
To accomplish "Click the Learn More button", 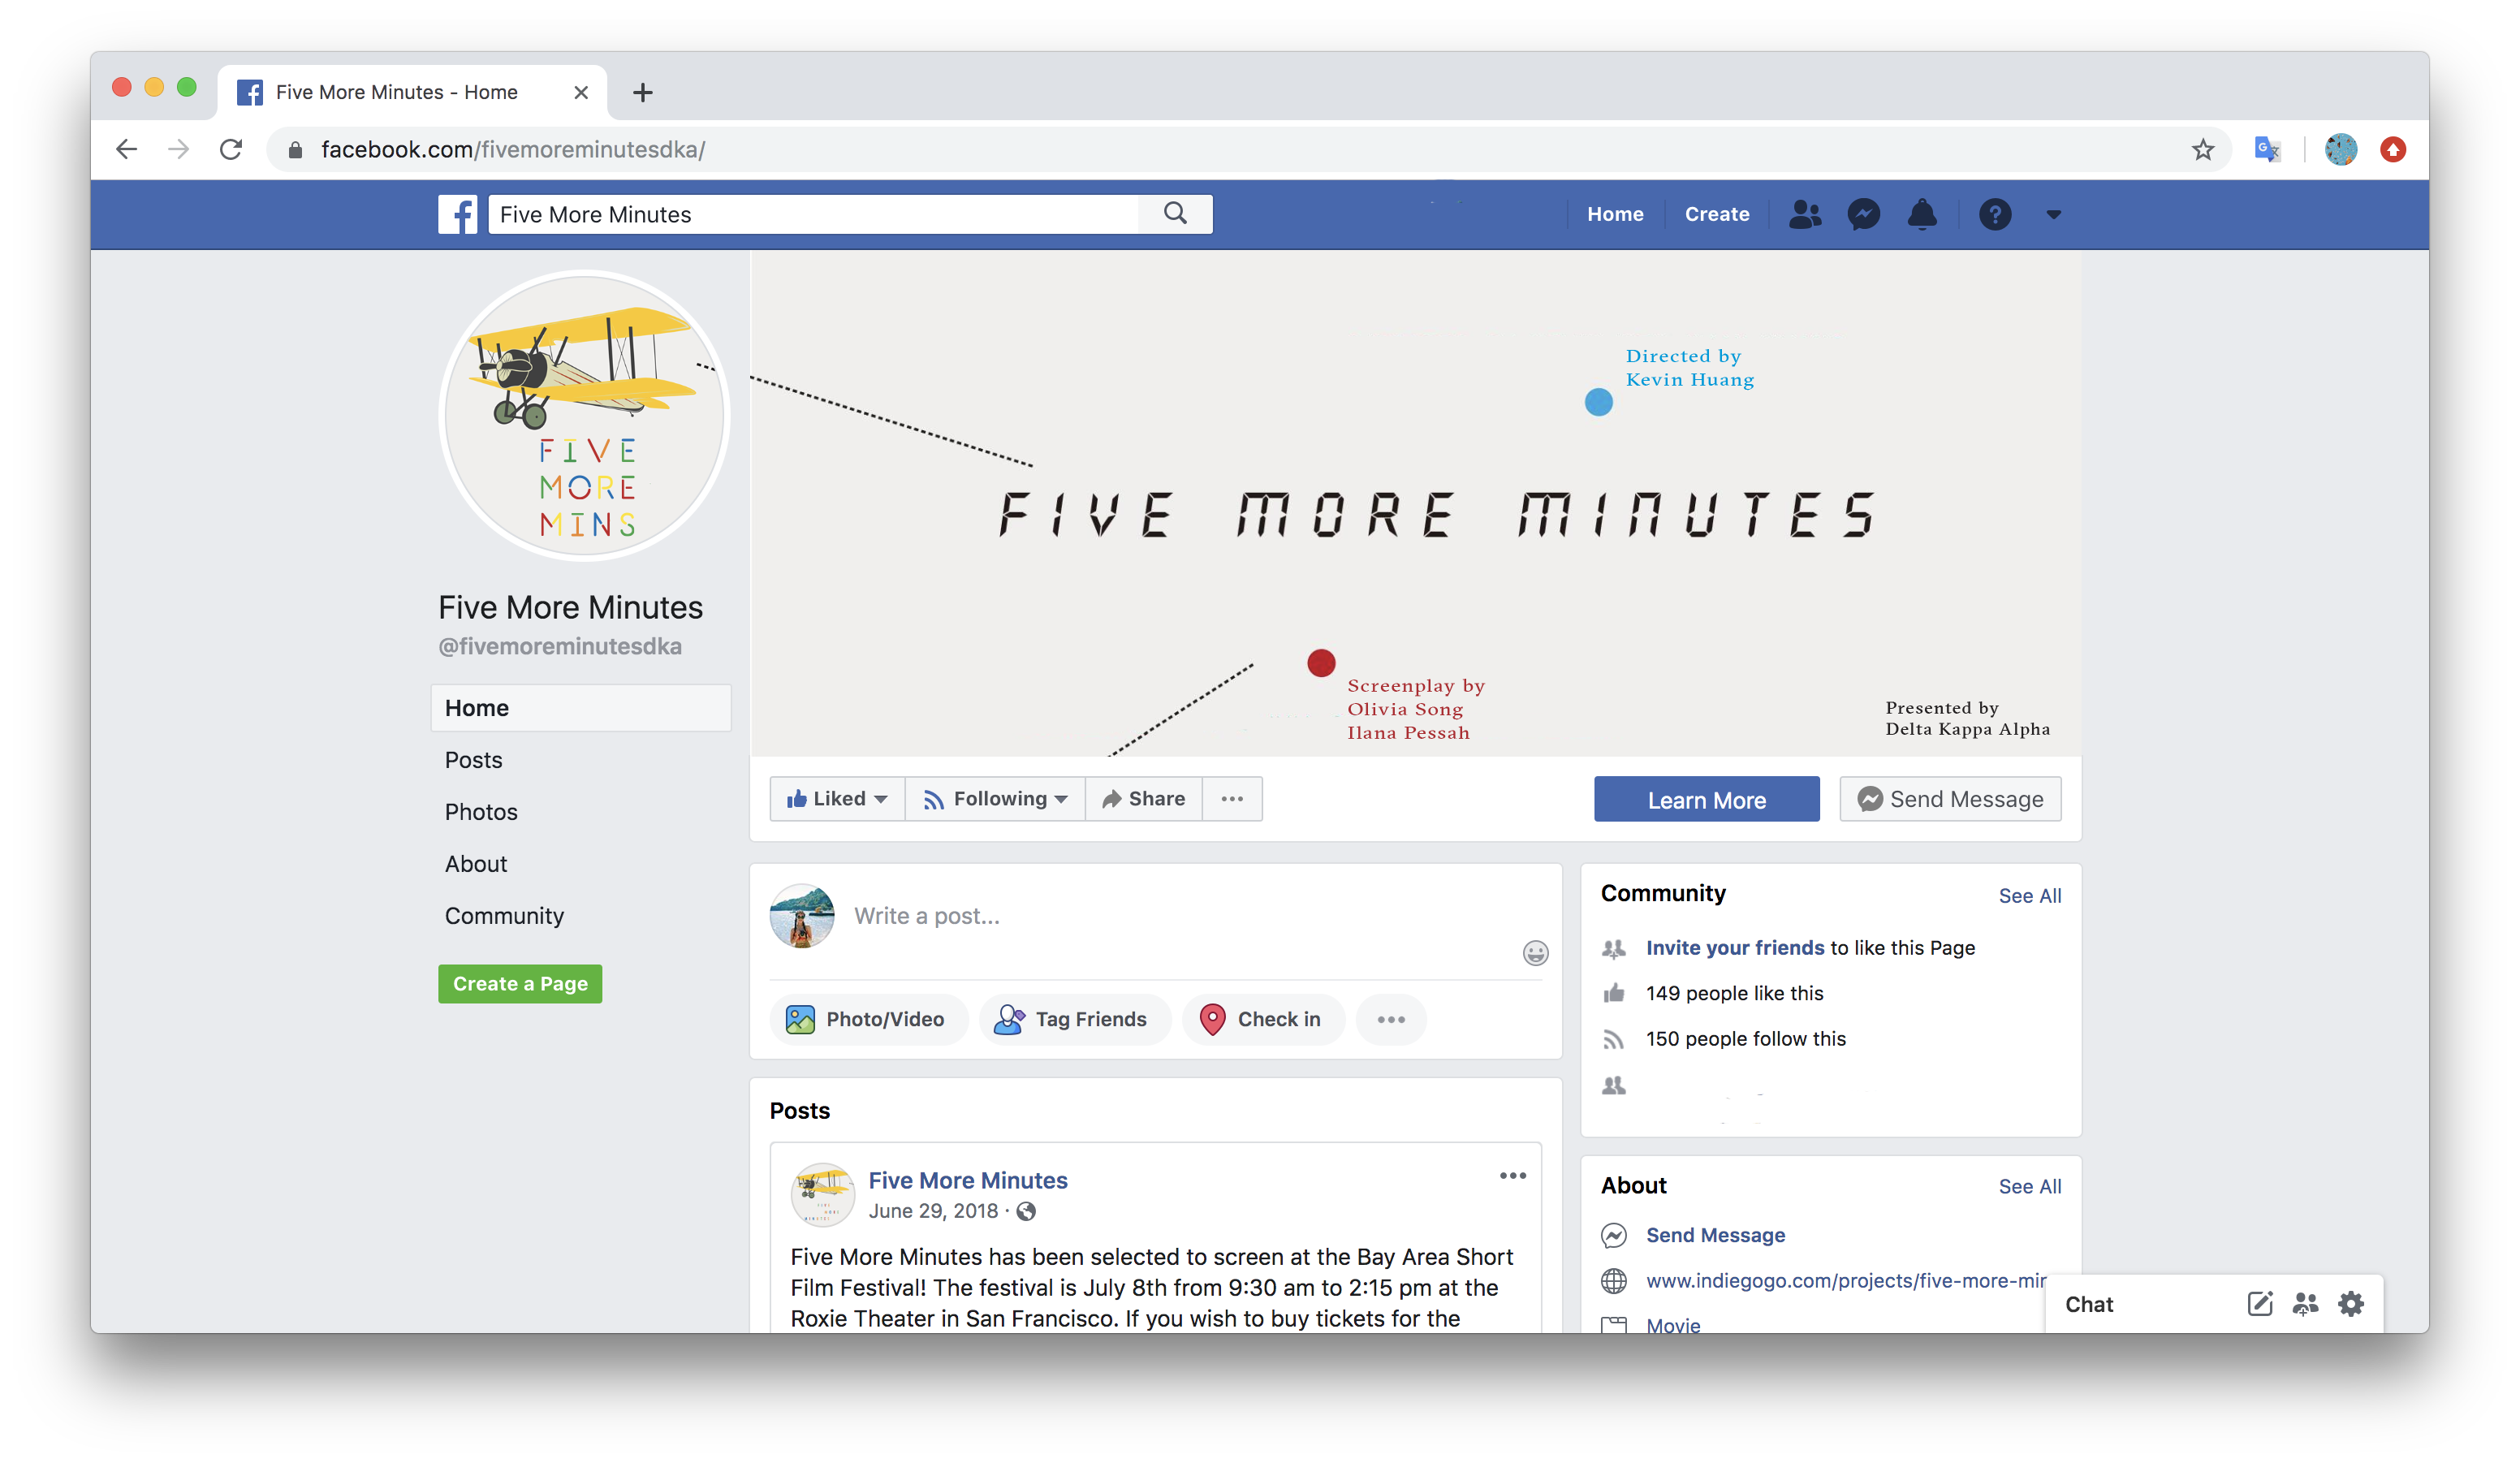I will point(1706,799).
